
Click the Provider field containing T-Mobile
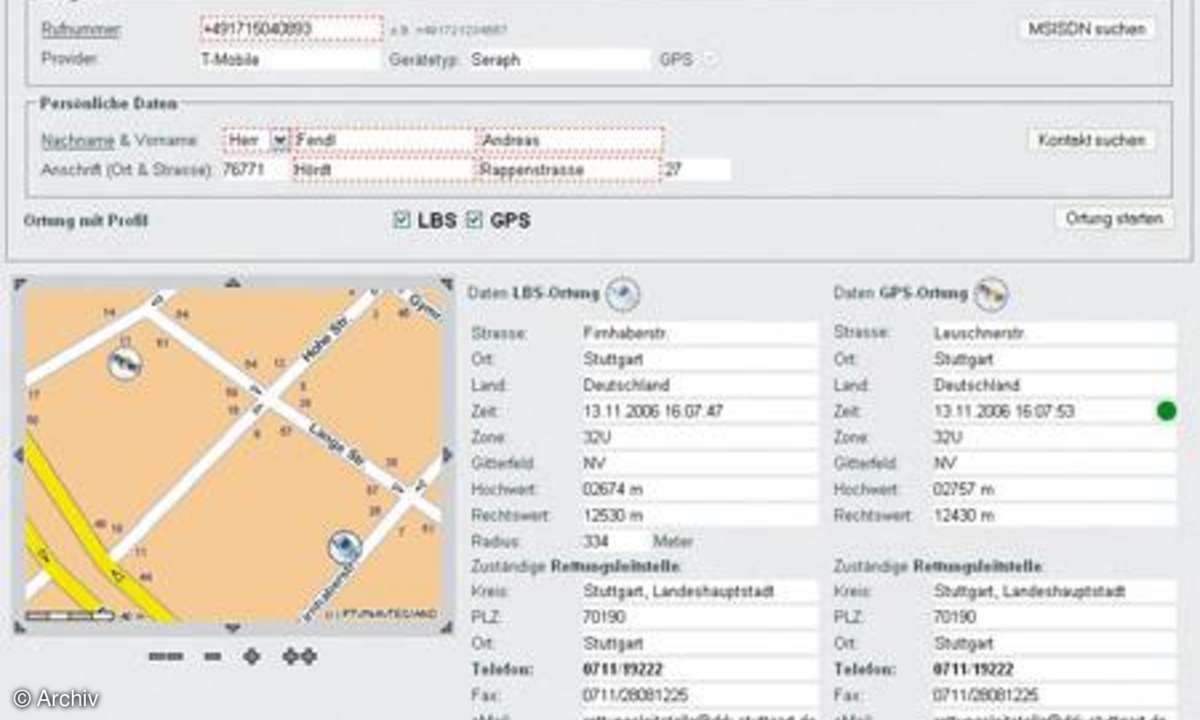click(x=290, y=59)
